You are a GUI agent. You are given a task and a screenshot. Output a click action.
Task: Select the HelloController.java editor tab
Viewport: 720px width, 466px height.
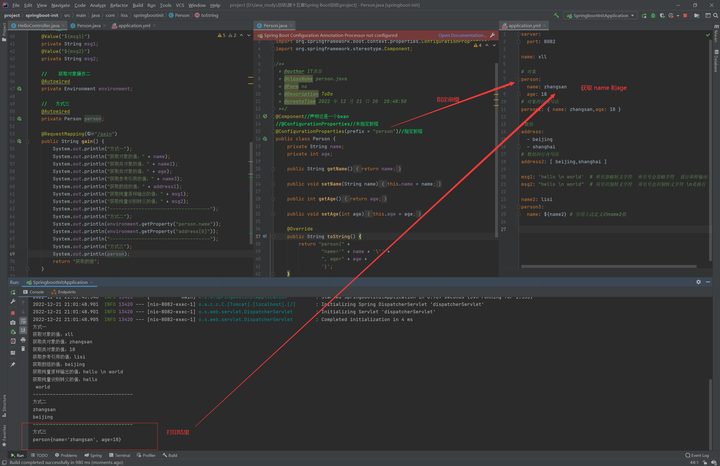click(x=38, y=26)
